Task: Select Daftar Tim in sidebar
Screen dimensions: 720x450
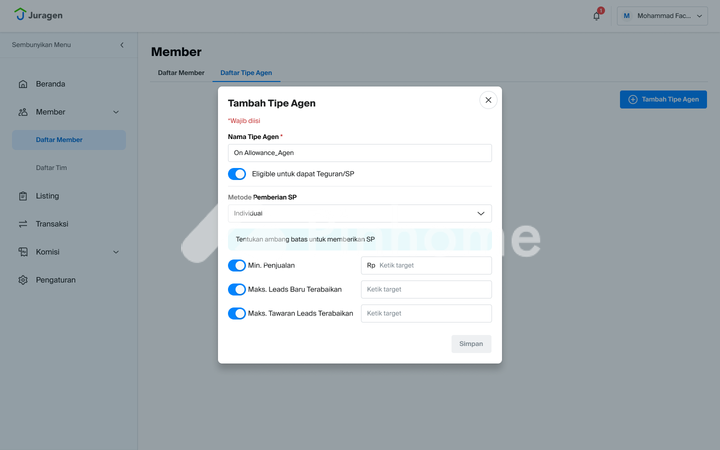Action: tap(51, 168)
